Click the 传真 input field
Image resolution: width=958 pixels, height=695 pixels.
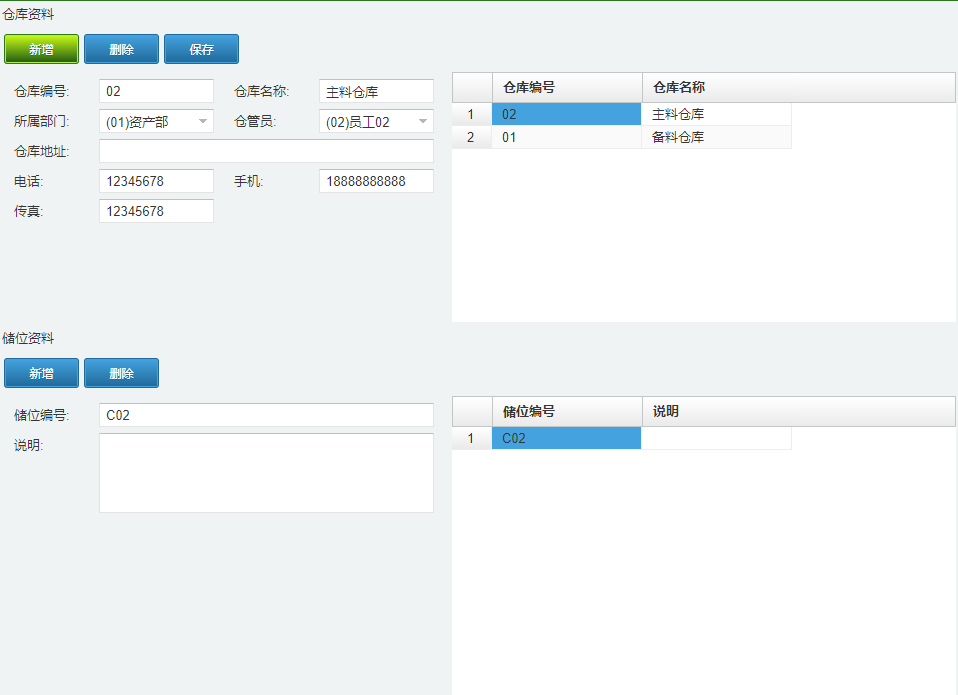156,211
